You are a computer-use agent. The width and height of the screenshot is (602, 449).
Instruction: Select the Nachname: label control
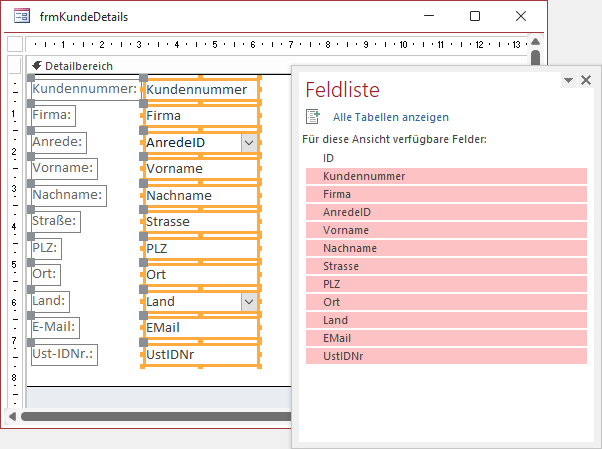(68, 195)
